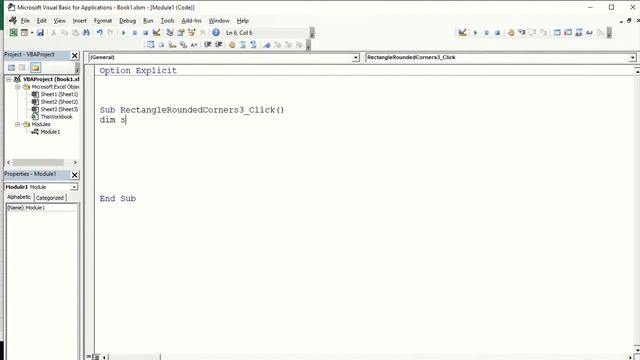640x360 pixels.
Task: Open the Watch Window icon
Action: pyautogui.click(x=578, y=33)
